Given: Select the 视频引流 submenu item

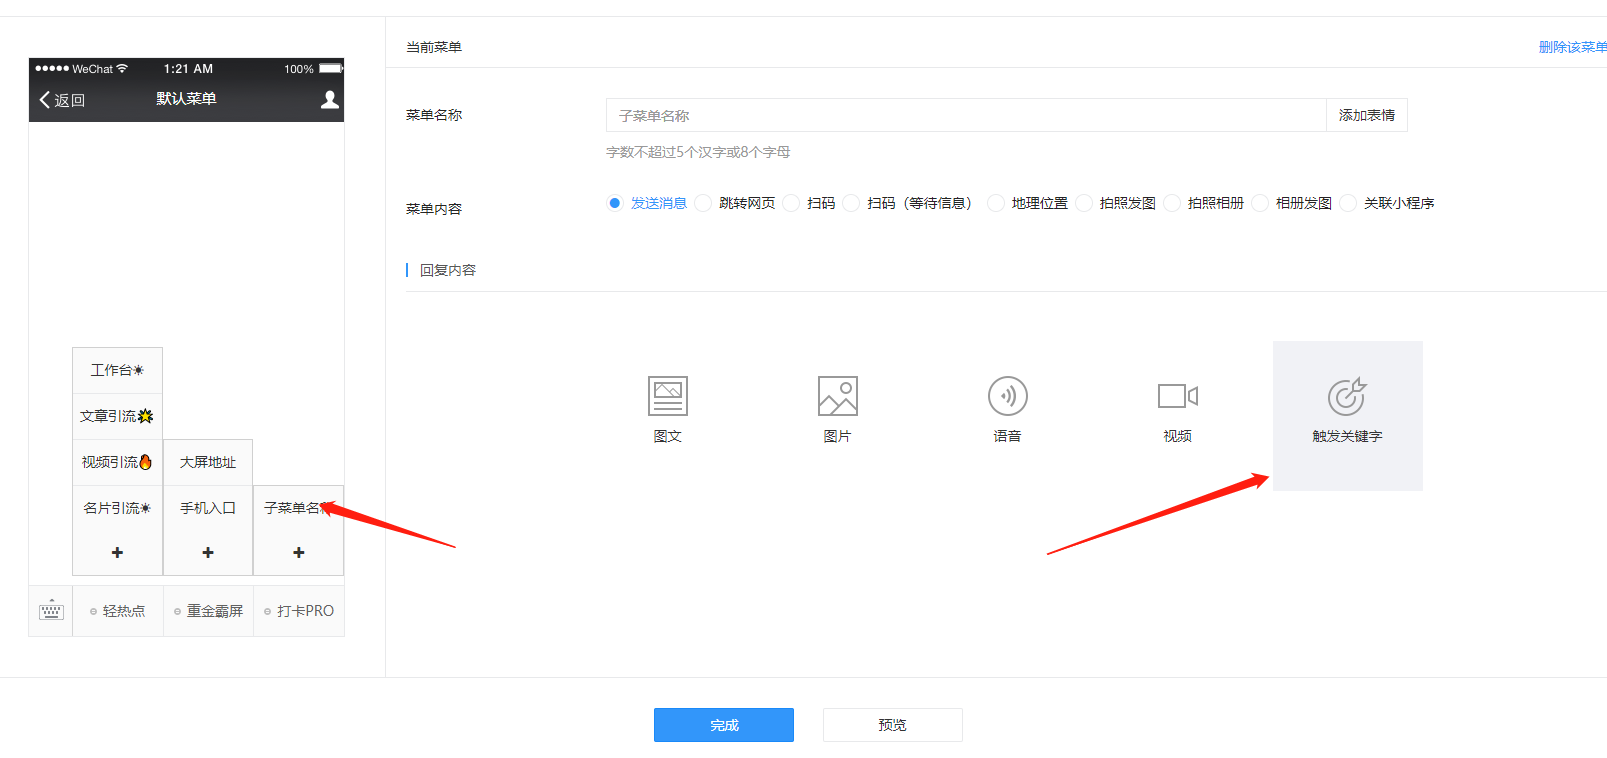Looking at the screenshot, I should click(117, 462).
